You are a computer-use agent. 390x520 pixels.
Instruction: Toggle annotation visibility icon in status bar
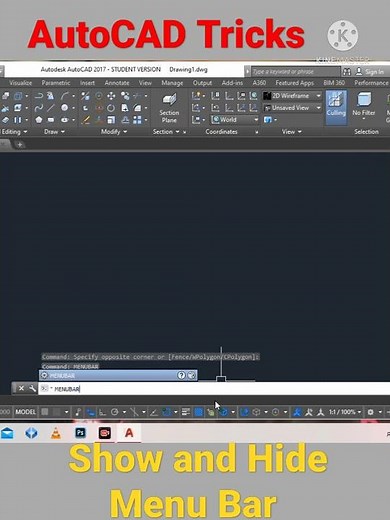coord(297,412)
